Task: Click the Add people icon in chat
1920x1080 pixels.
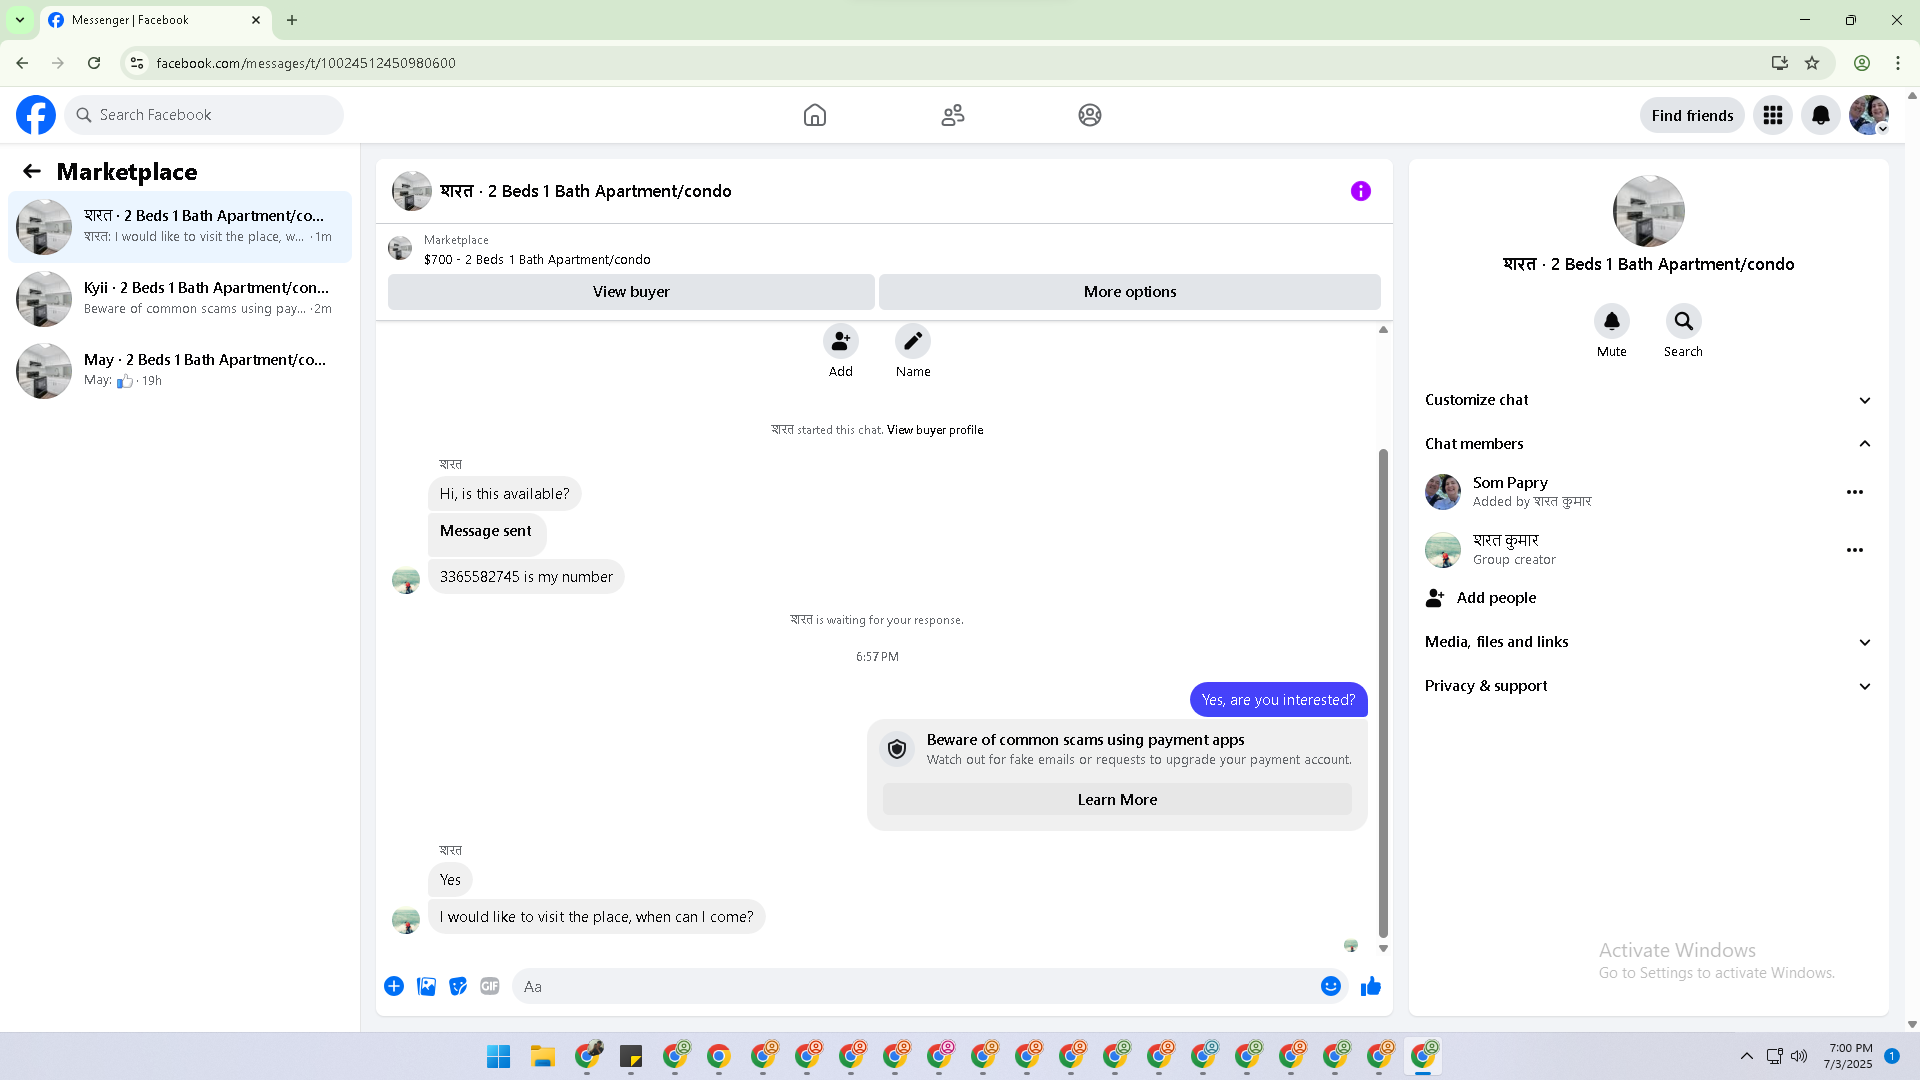Action: (x=840, y=342)
